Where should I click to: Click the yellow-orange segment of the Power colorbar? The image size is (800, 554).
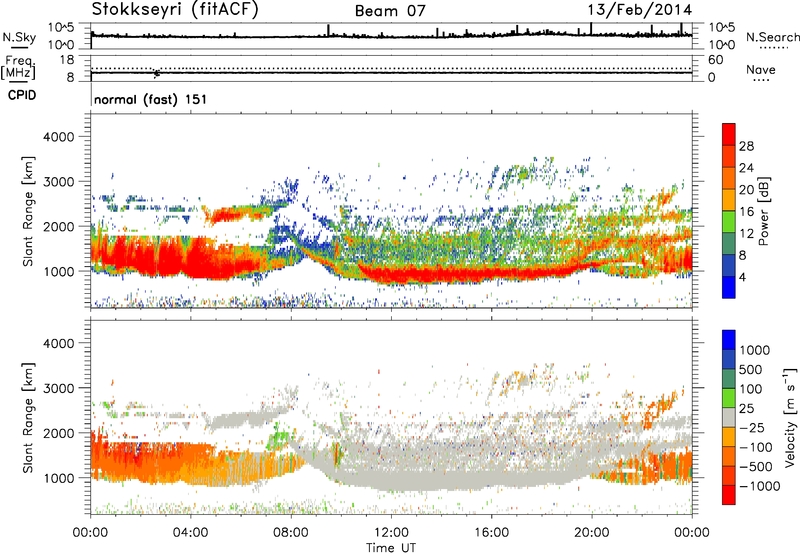tap(729, 200)
